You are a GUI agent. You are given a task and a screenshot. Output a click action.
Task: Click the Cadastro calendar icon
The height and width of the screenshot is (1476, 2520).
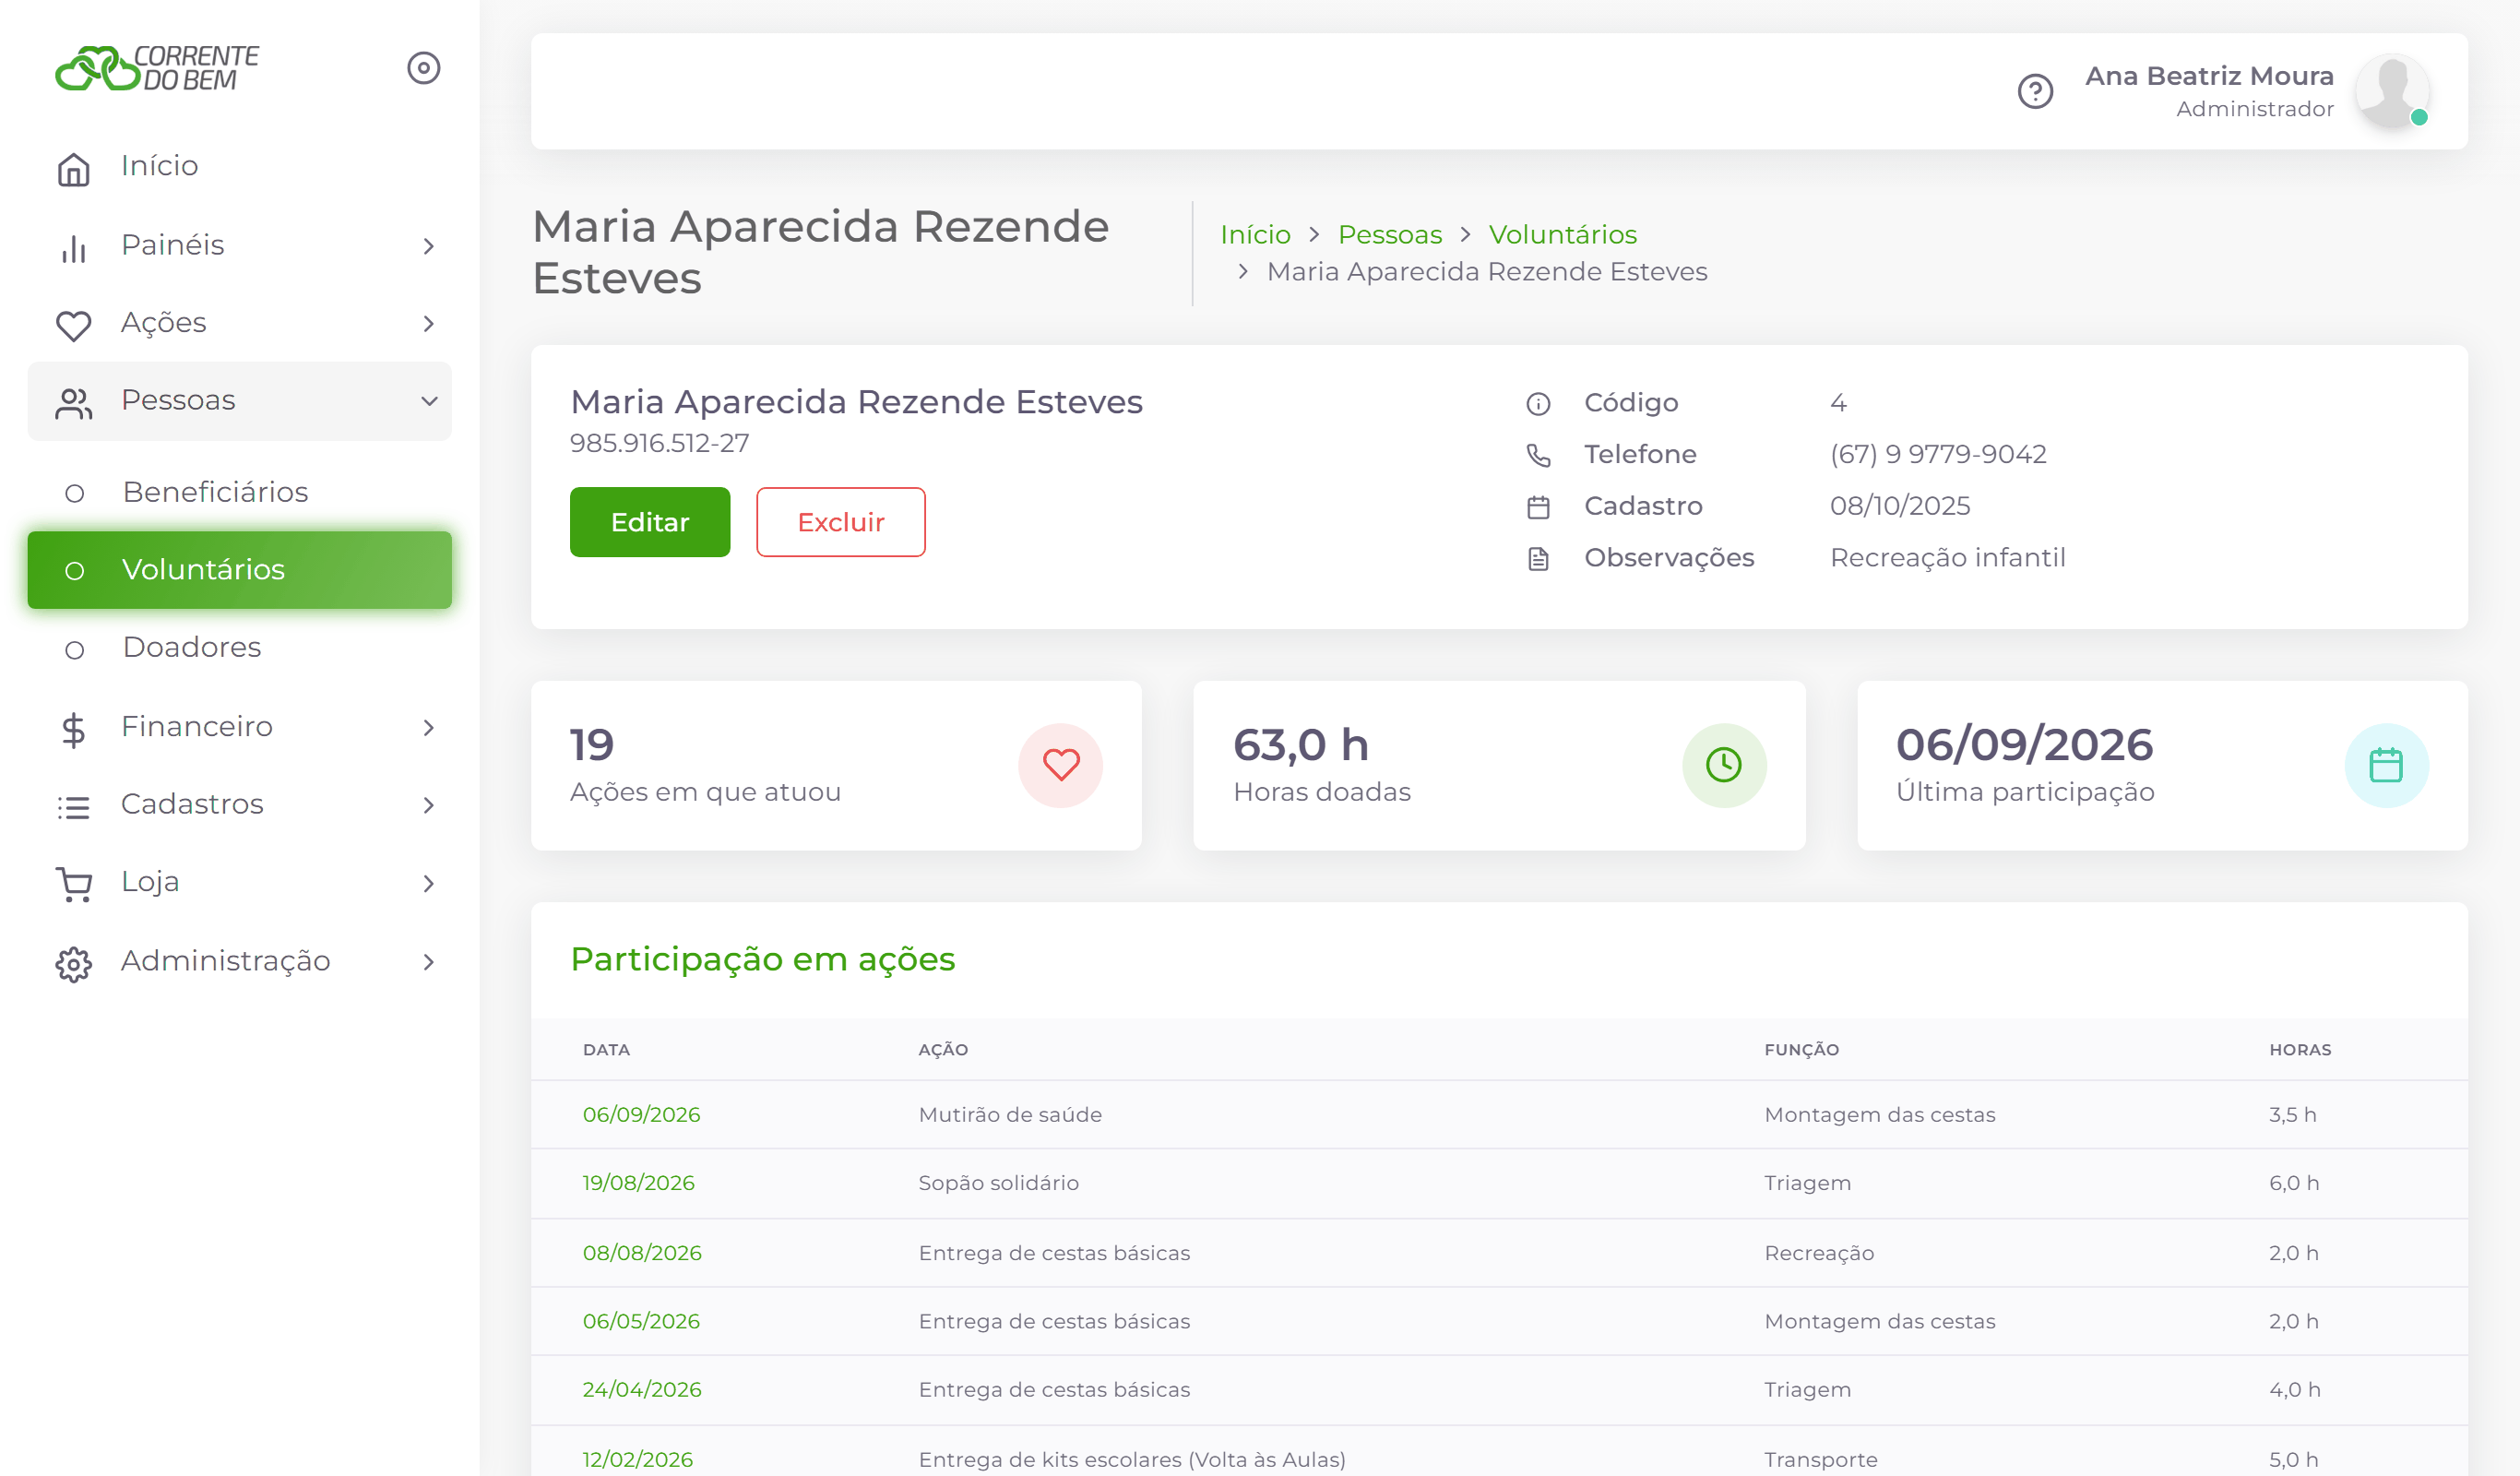[x=1538, y=508]
